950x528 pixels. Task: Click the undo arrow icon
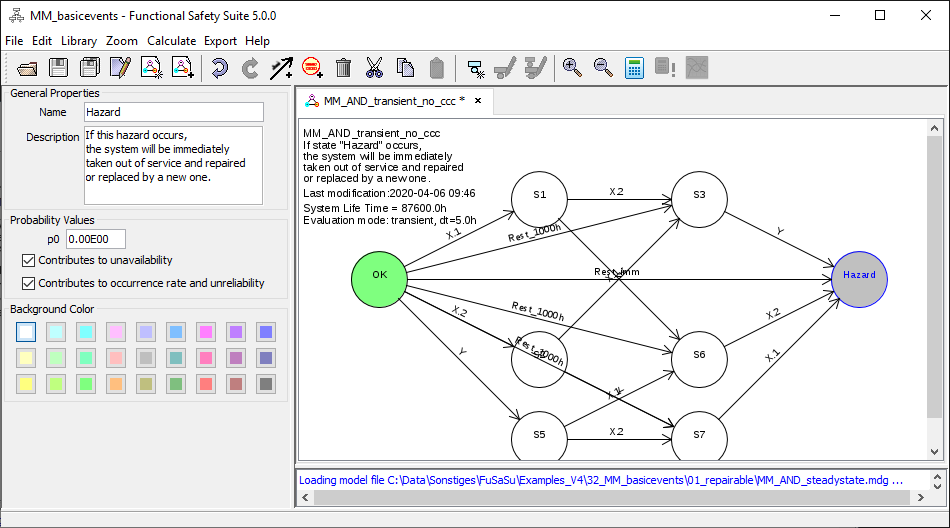(x=219, y=68)
